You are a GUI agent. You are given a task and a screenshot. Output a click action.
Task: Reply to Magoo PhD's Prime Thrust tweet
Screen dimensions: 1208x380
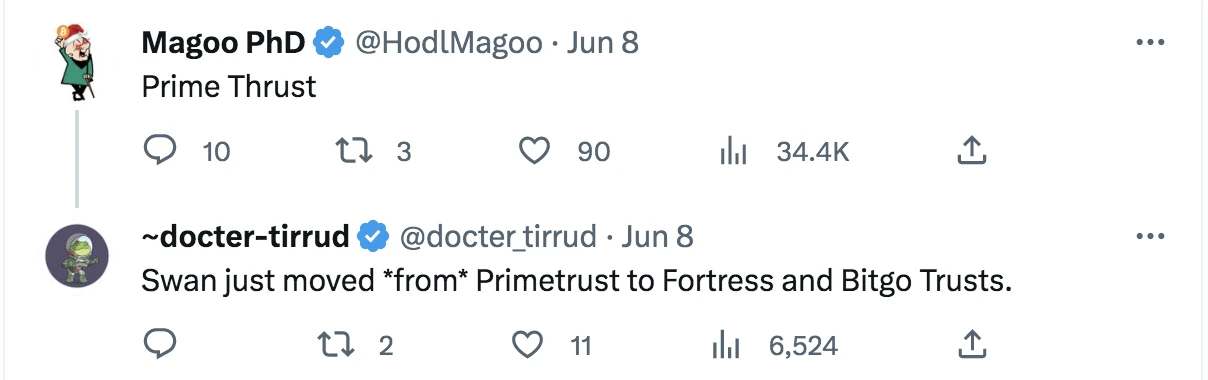click(160, 151)
